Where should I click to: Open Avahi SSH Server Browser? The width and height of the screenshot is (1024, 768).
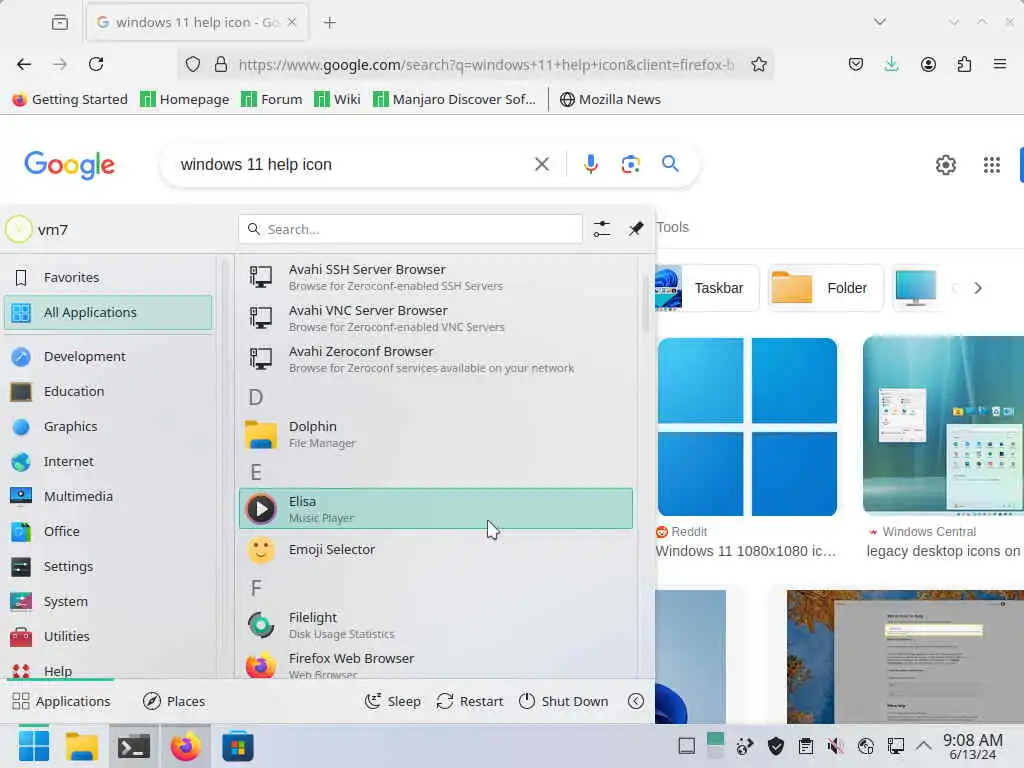point(436,277)
